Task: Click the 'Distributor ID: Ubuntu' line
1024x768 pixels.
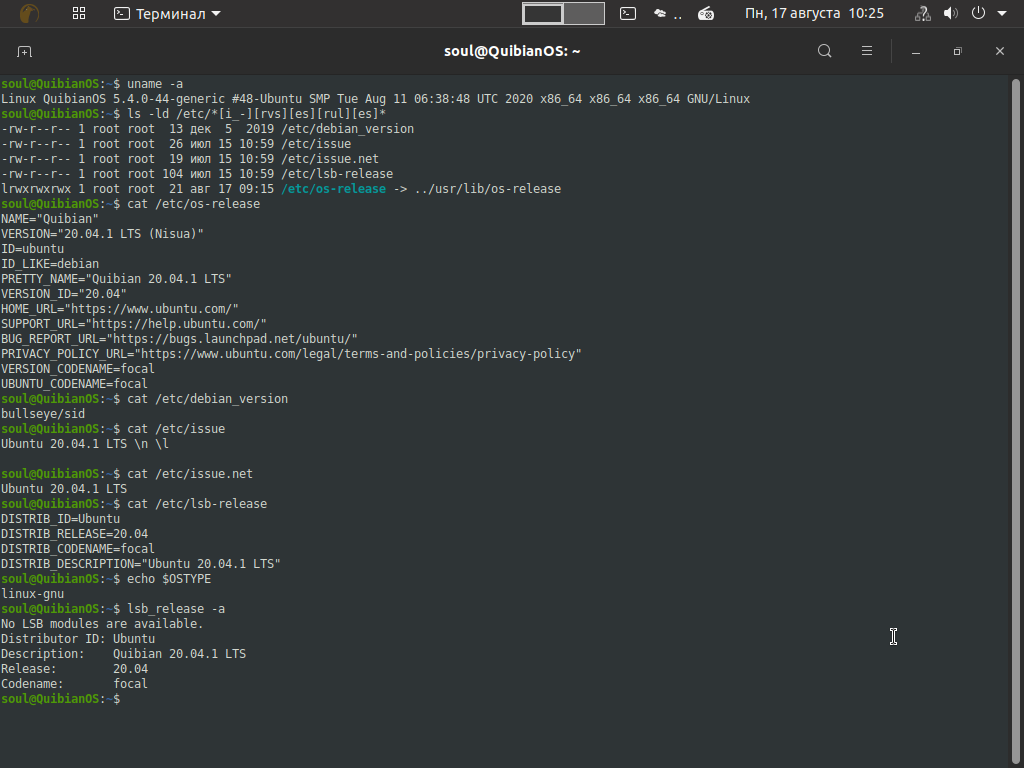Action: click(78, 639)
